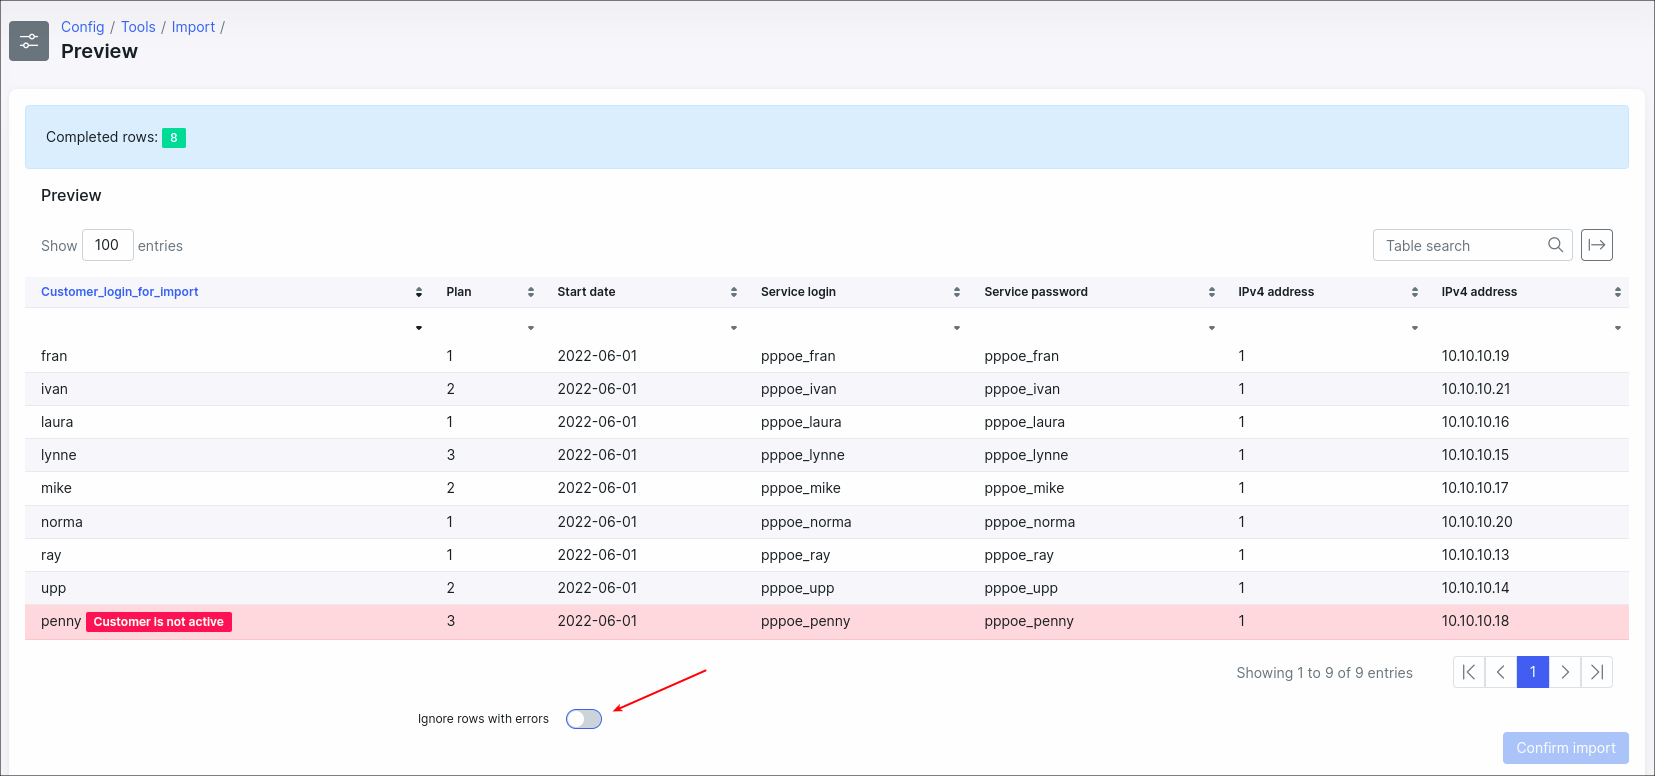
Task: Click the Service password header label
Action: pos(1036,292)
